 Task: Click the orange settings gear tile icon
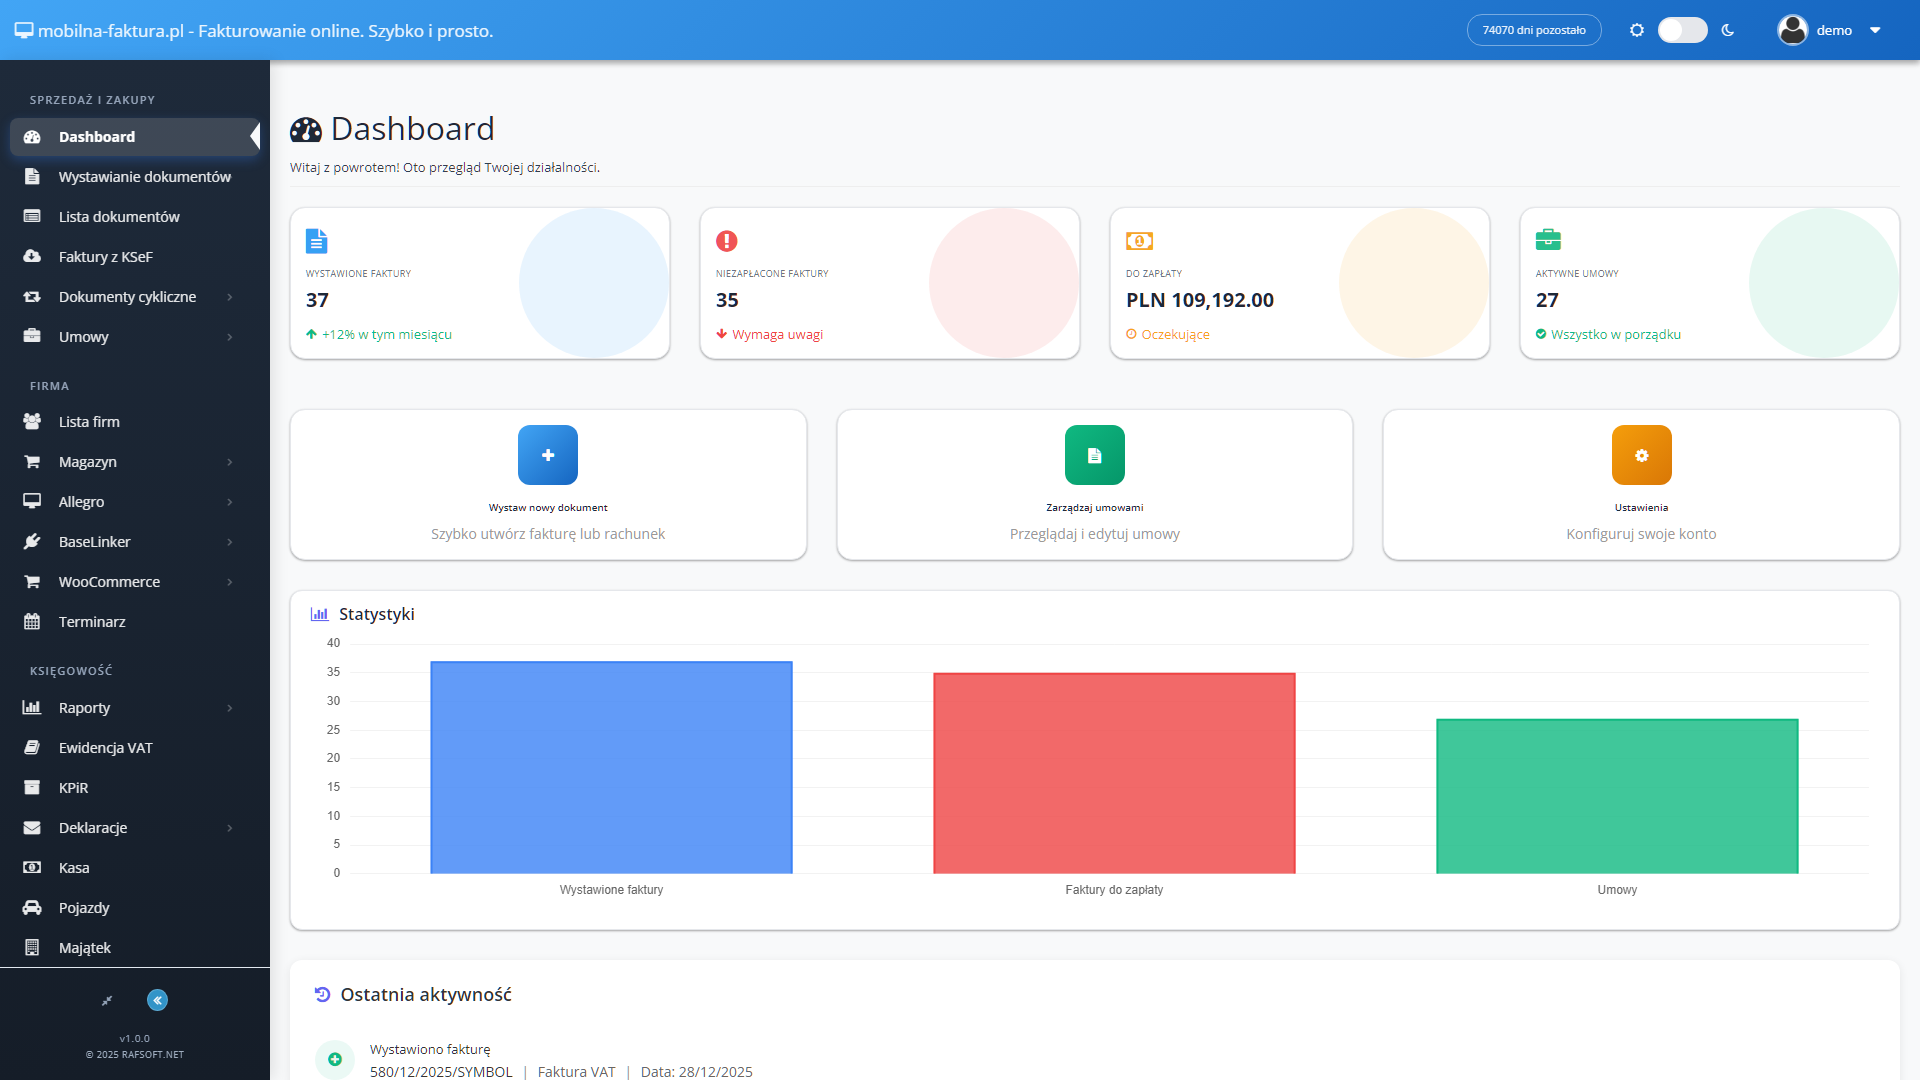[1641, 455]
